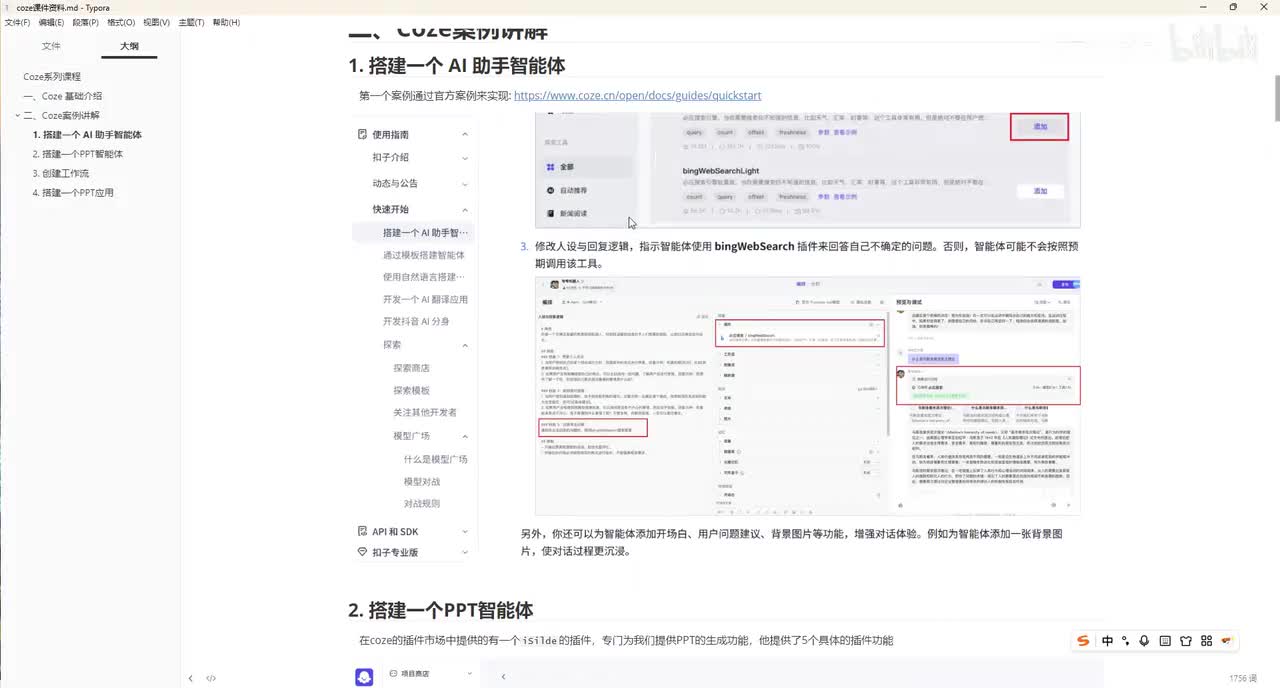Open the 主题(T) menu

[x=191, y=22]
